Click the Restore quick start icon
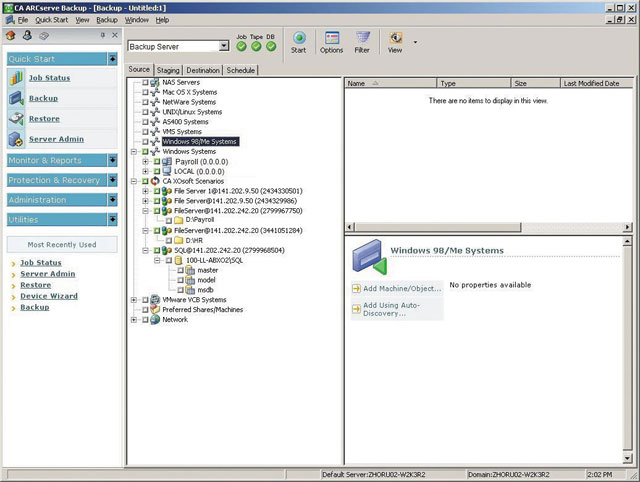The image size is (640, 482). click(x=16, y=118)
